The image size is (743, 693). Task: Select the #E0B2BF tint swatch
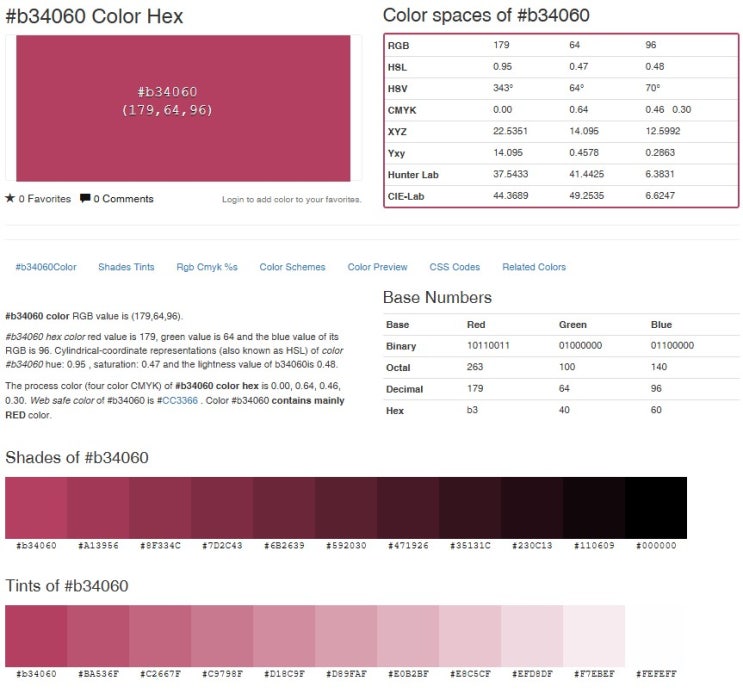408,636
